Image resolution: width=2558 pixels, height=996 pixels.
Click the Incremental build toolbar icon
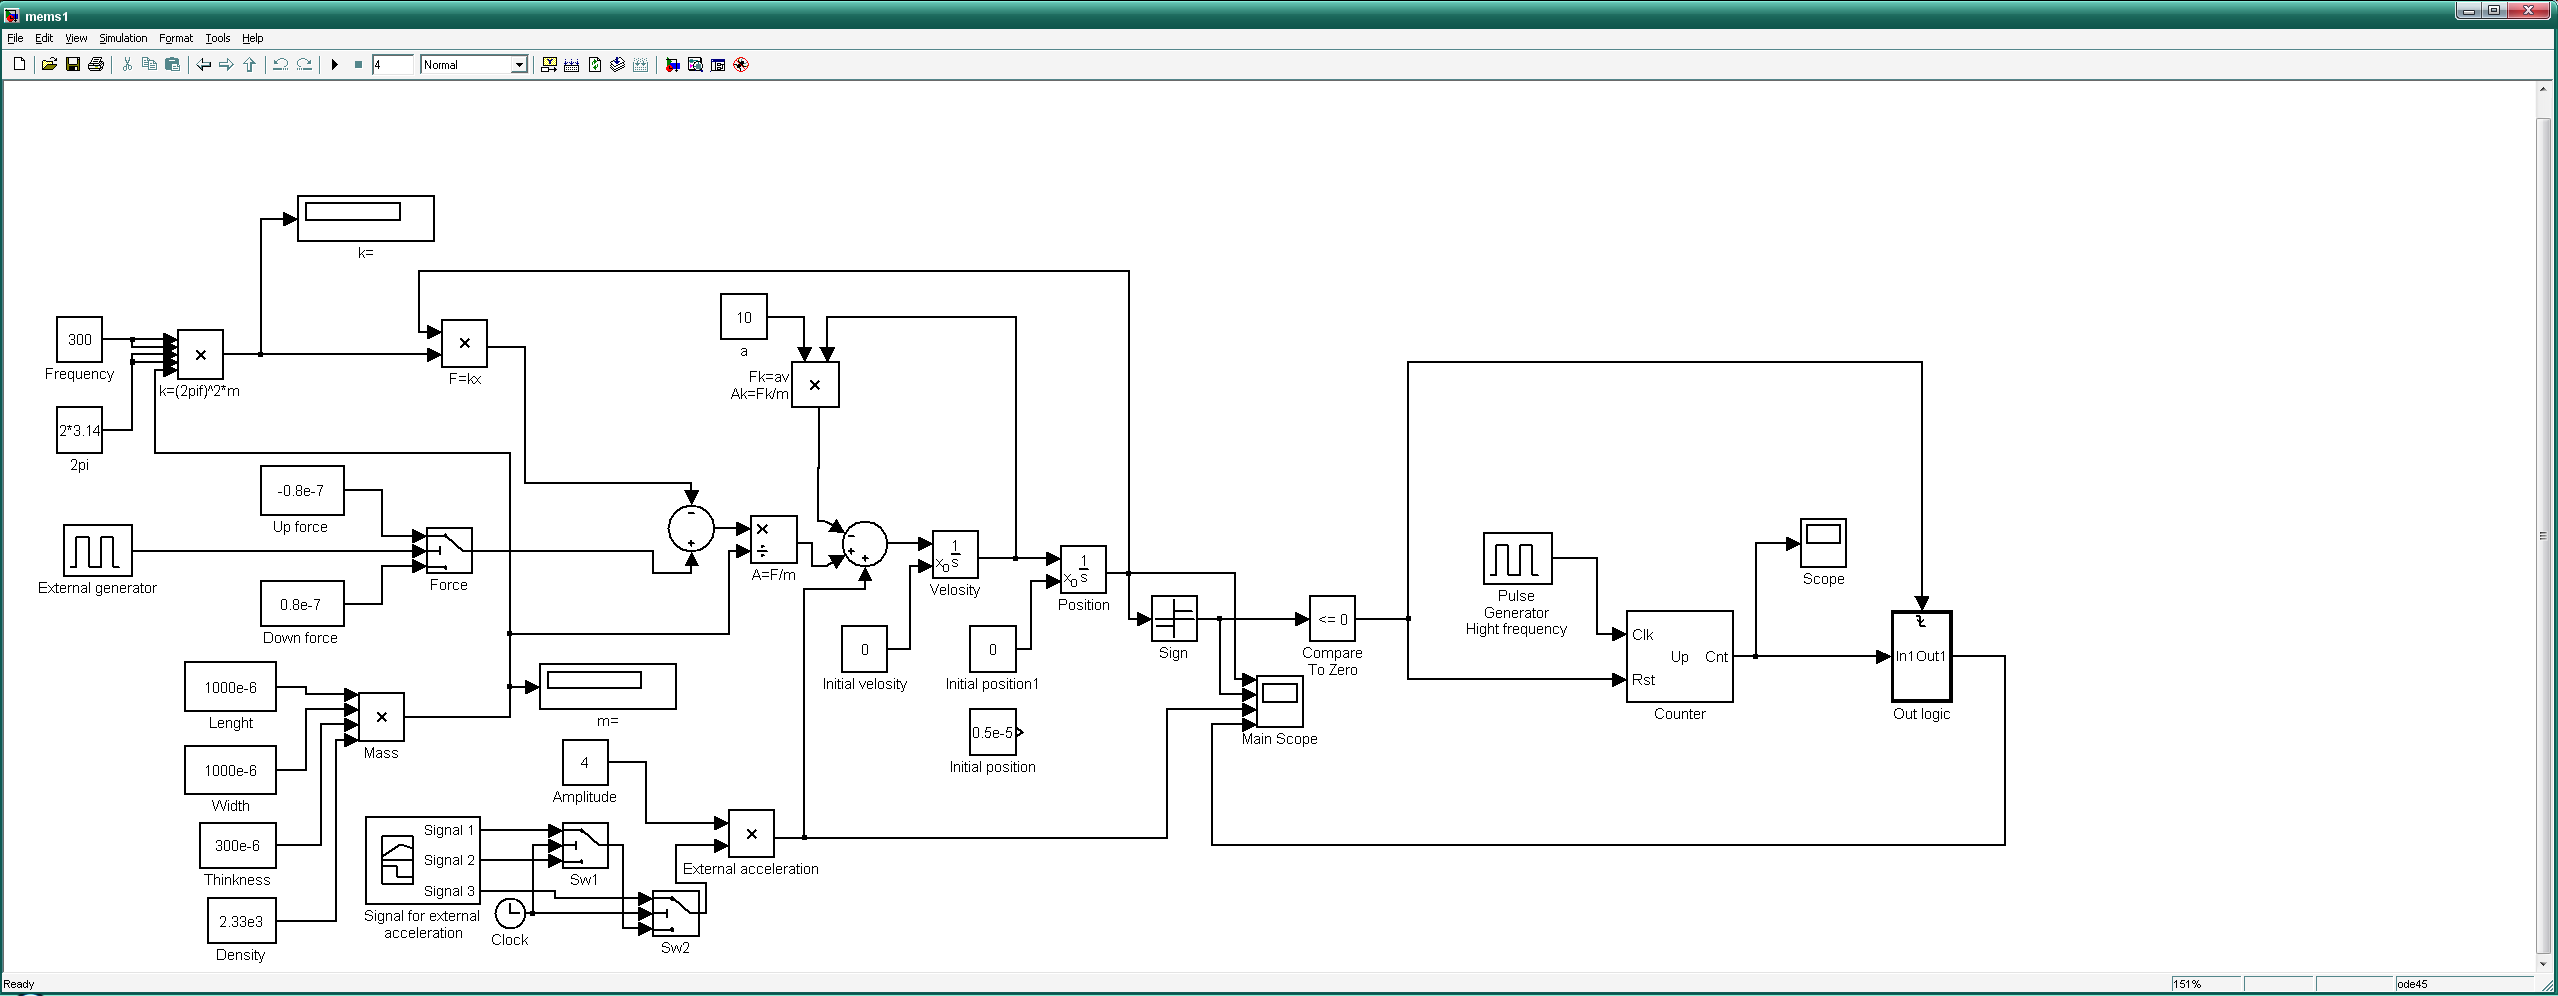point(549,65)
